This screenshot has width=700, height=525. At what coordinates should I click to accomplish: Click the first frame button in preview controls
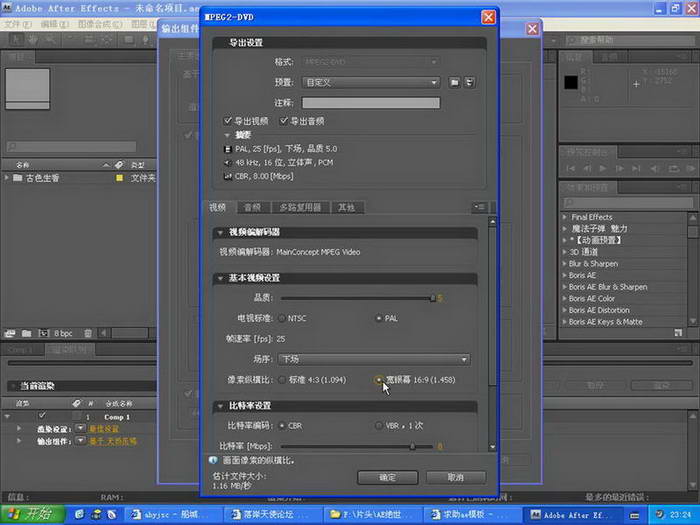pos(571,168)
